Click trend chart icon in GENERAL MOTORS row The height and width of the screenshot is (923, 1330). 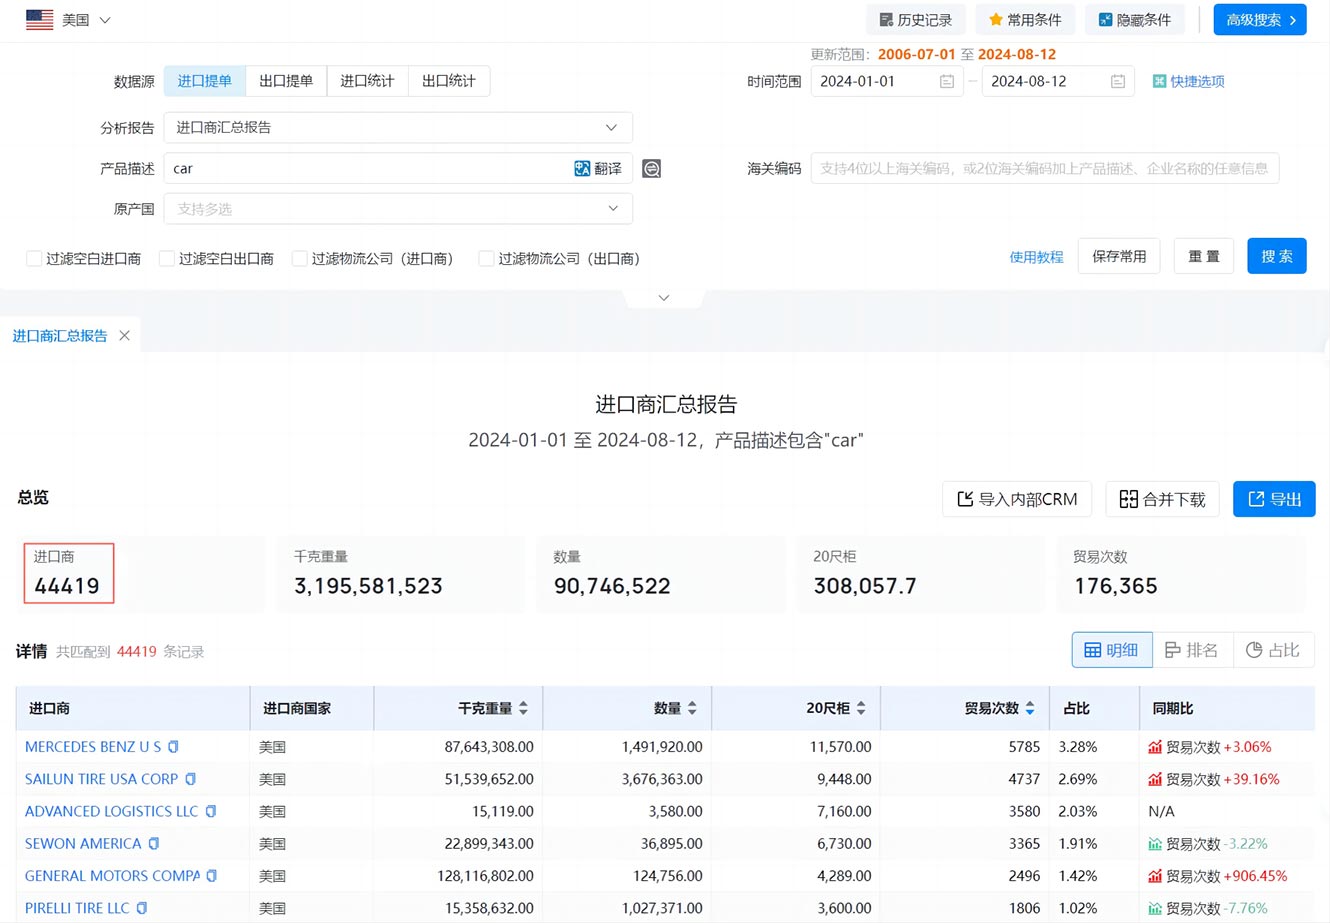(1155, 876)
